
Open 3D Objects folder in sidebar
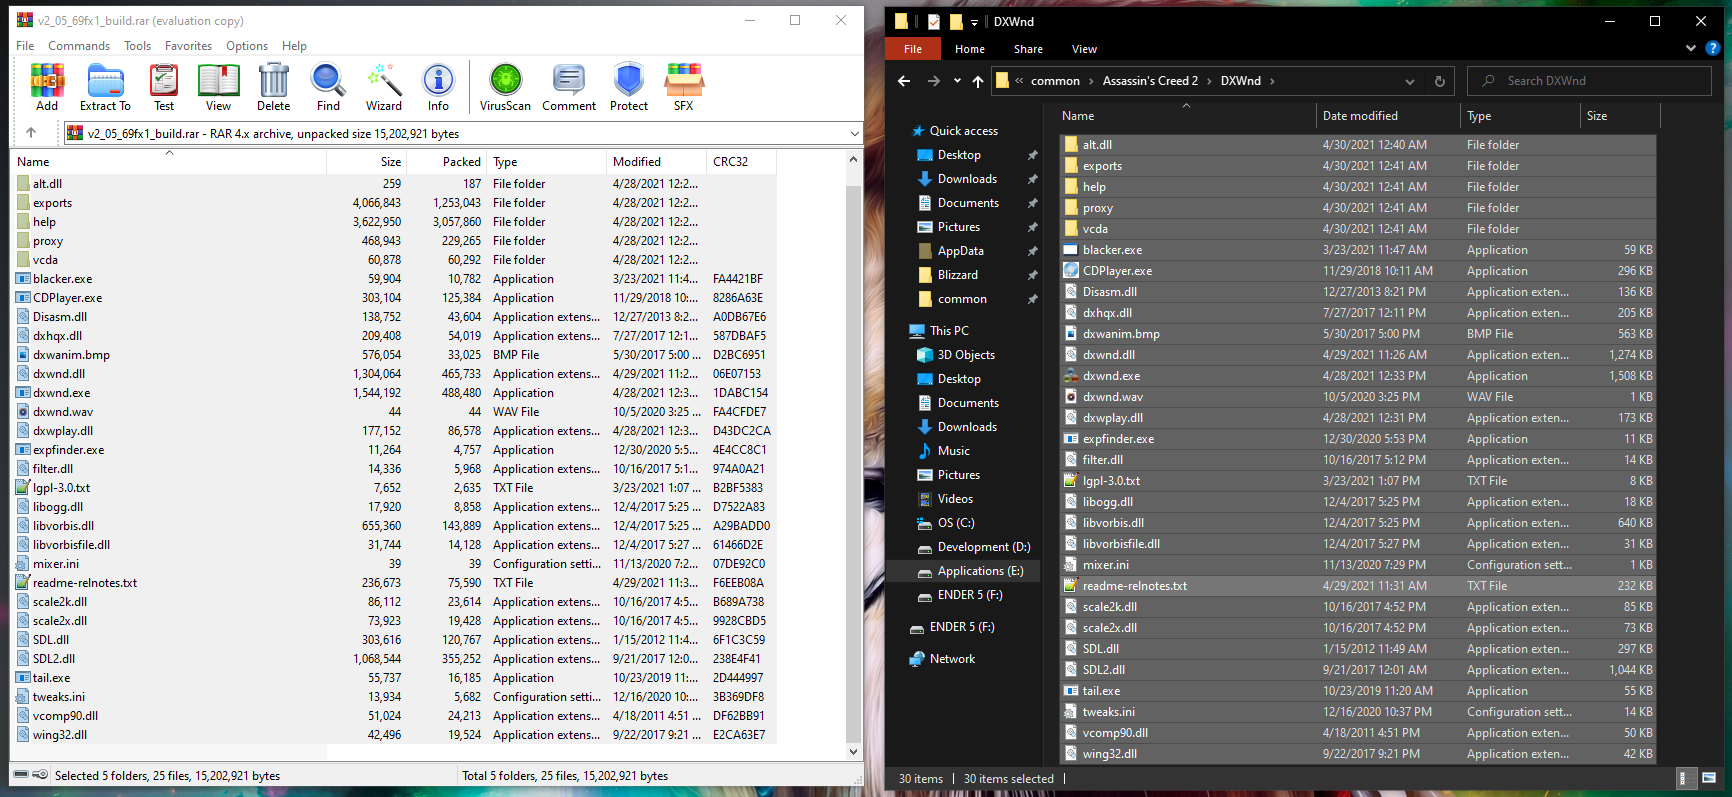point(966,355)
